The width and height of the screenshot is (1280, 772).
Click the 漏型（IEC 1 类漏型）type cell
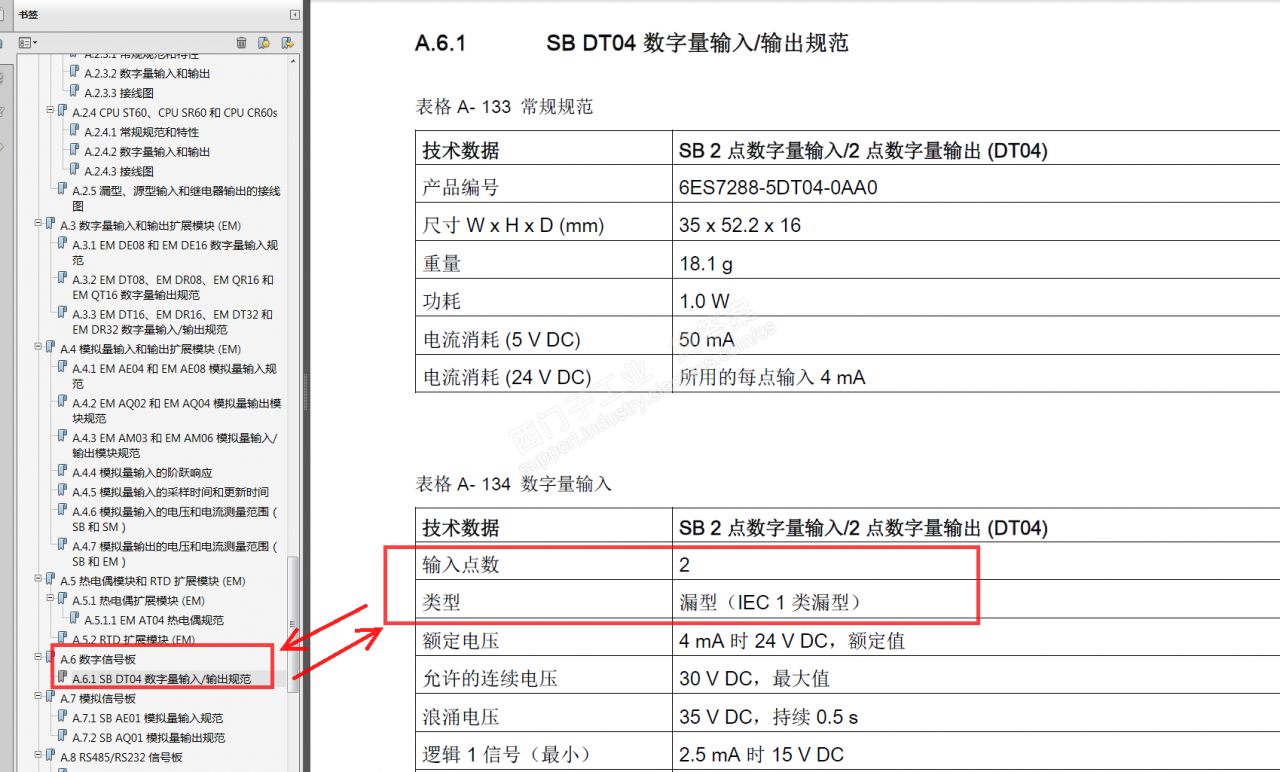pyautogui.click(x=975, y=603)
